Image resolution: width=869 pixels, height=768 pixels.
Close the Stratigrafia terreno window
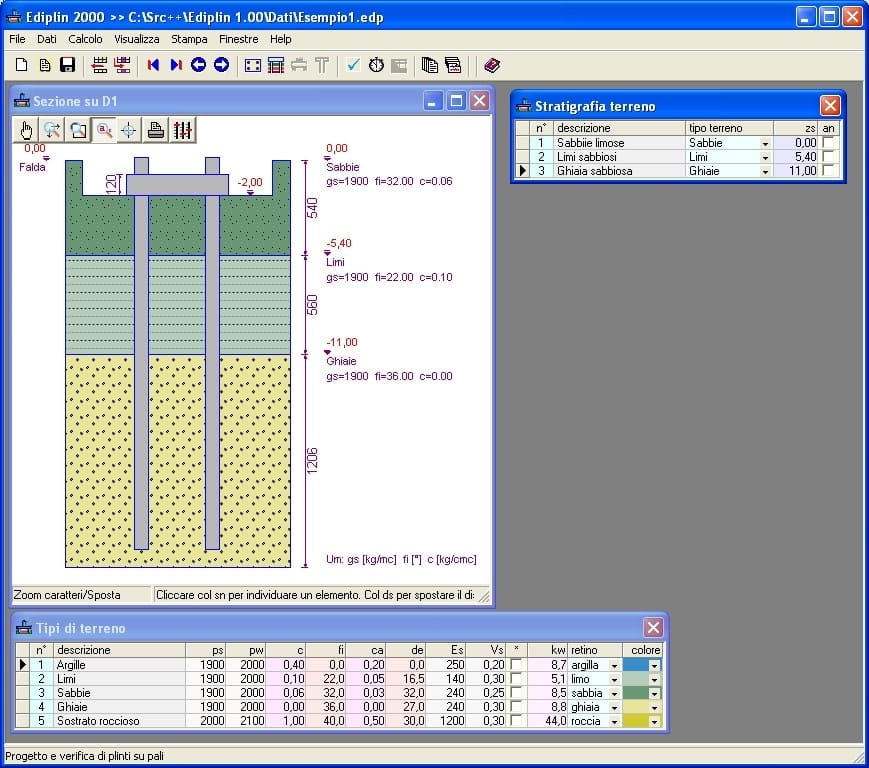(830, 106)
